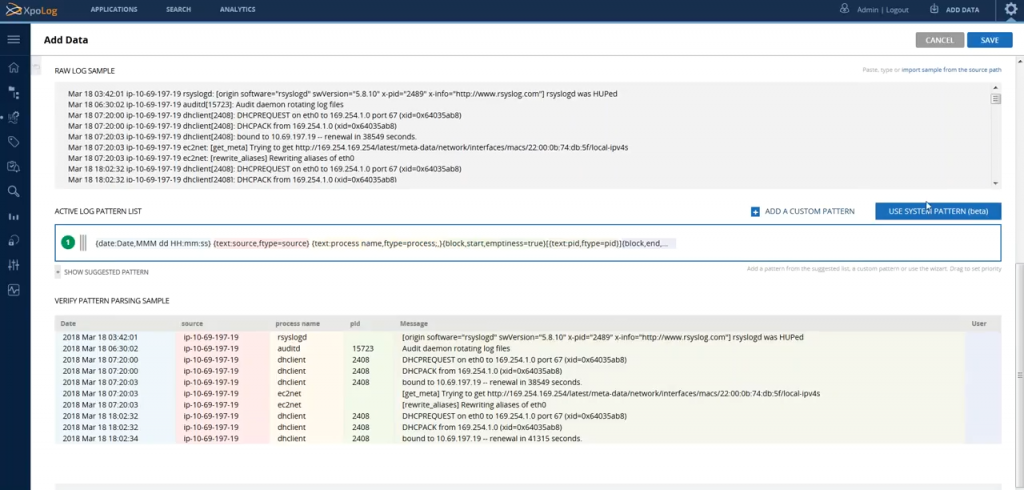Click the plus icon beside Add a Custom Pattern
The width and height of the screenshot is (1024, 490).
click(755, 212)
